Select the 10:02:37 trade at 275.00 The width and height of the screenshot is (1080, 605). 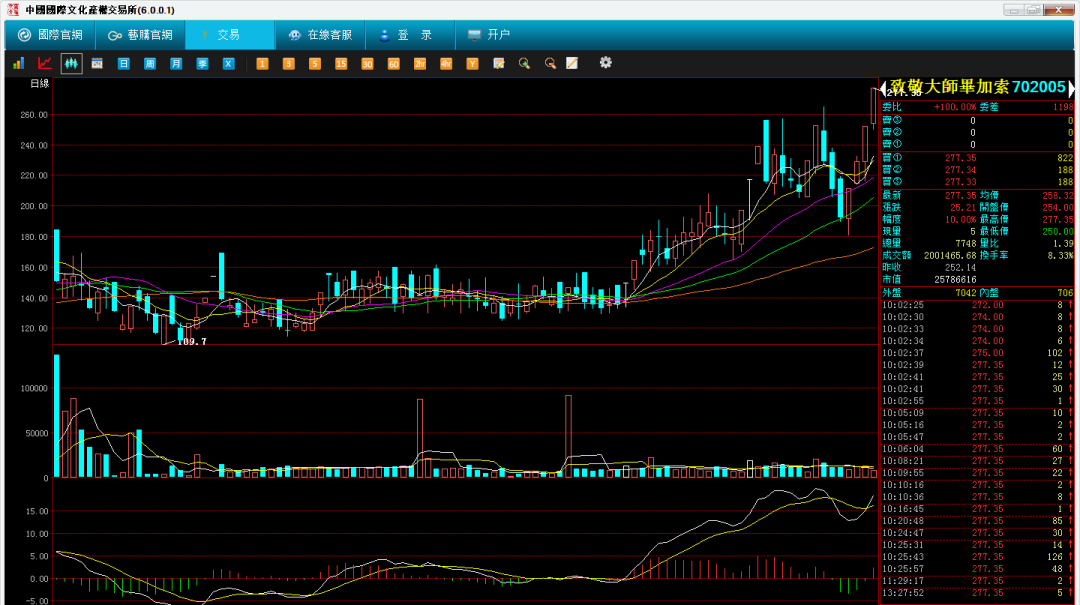[977, 353]
